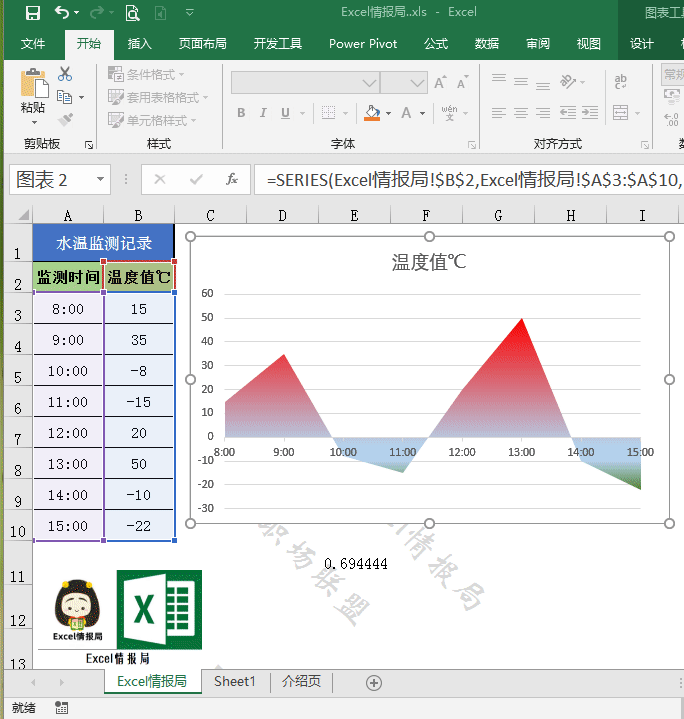
Task: Toggle bold formatting
Action: click(241, 113)
